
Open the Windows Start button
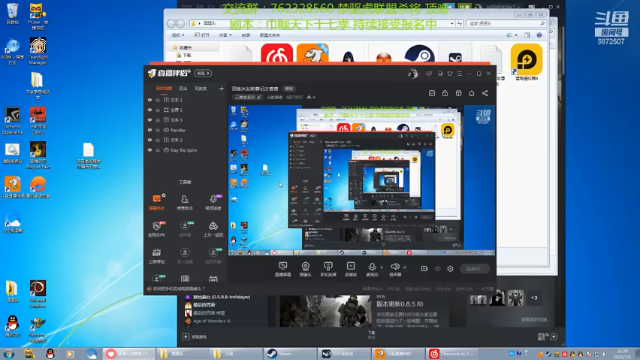[8, 353]
